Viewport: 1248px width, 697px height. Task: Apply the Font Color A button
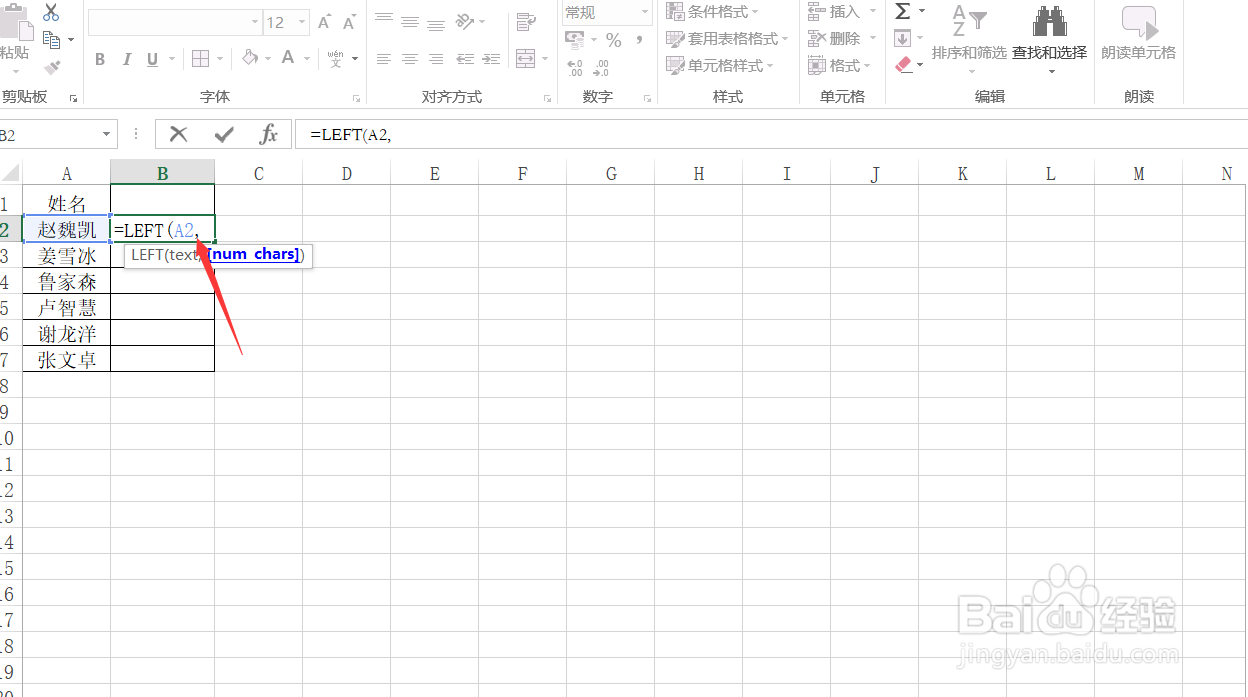[288, 58]
